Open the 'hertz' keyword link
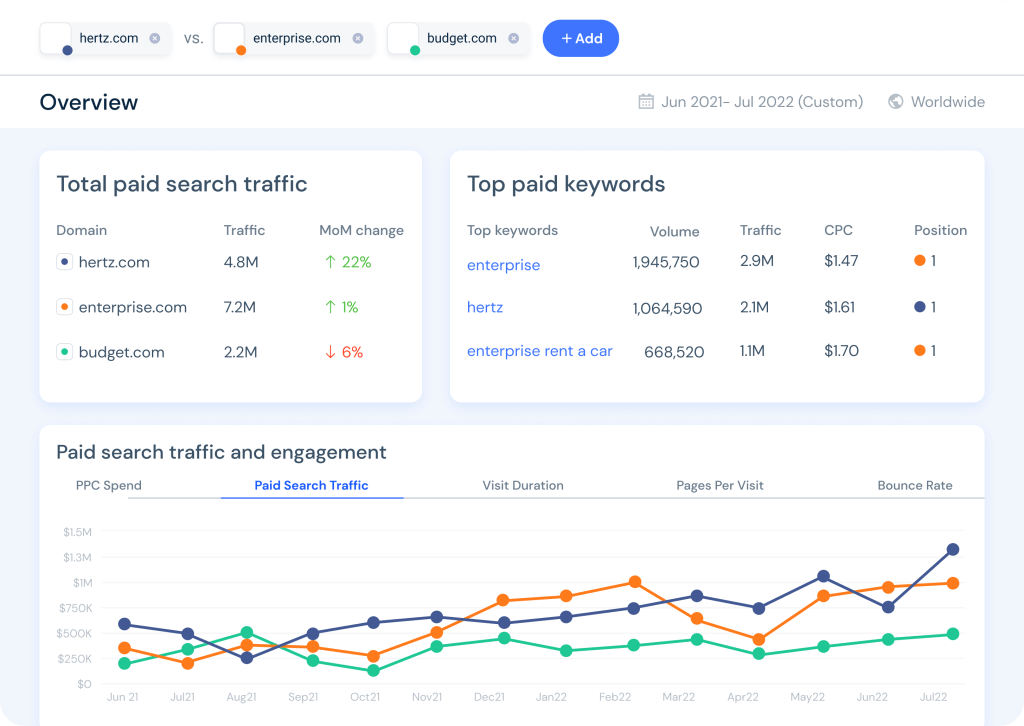1024x726 pixels. tap(485, 307)
